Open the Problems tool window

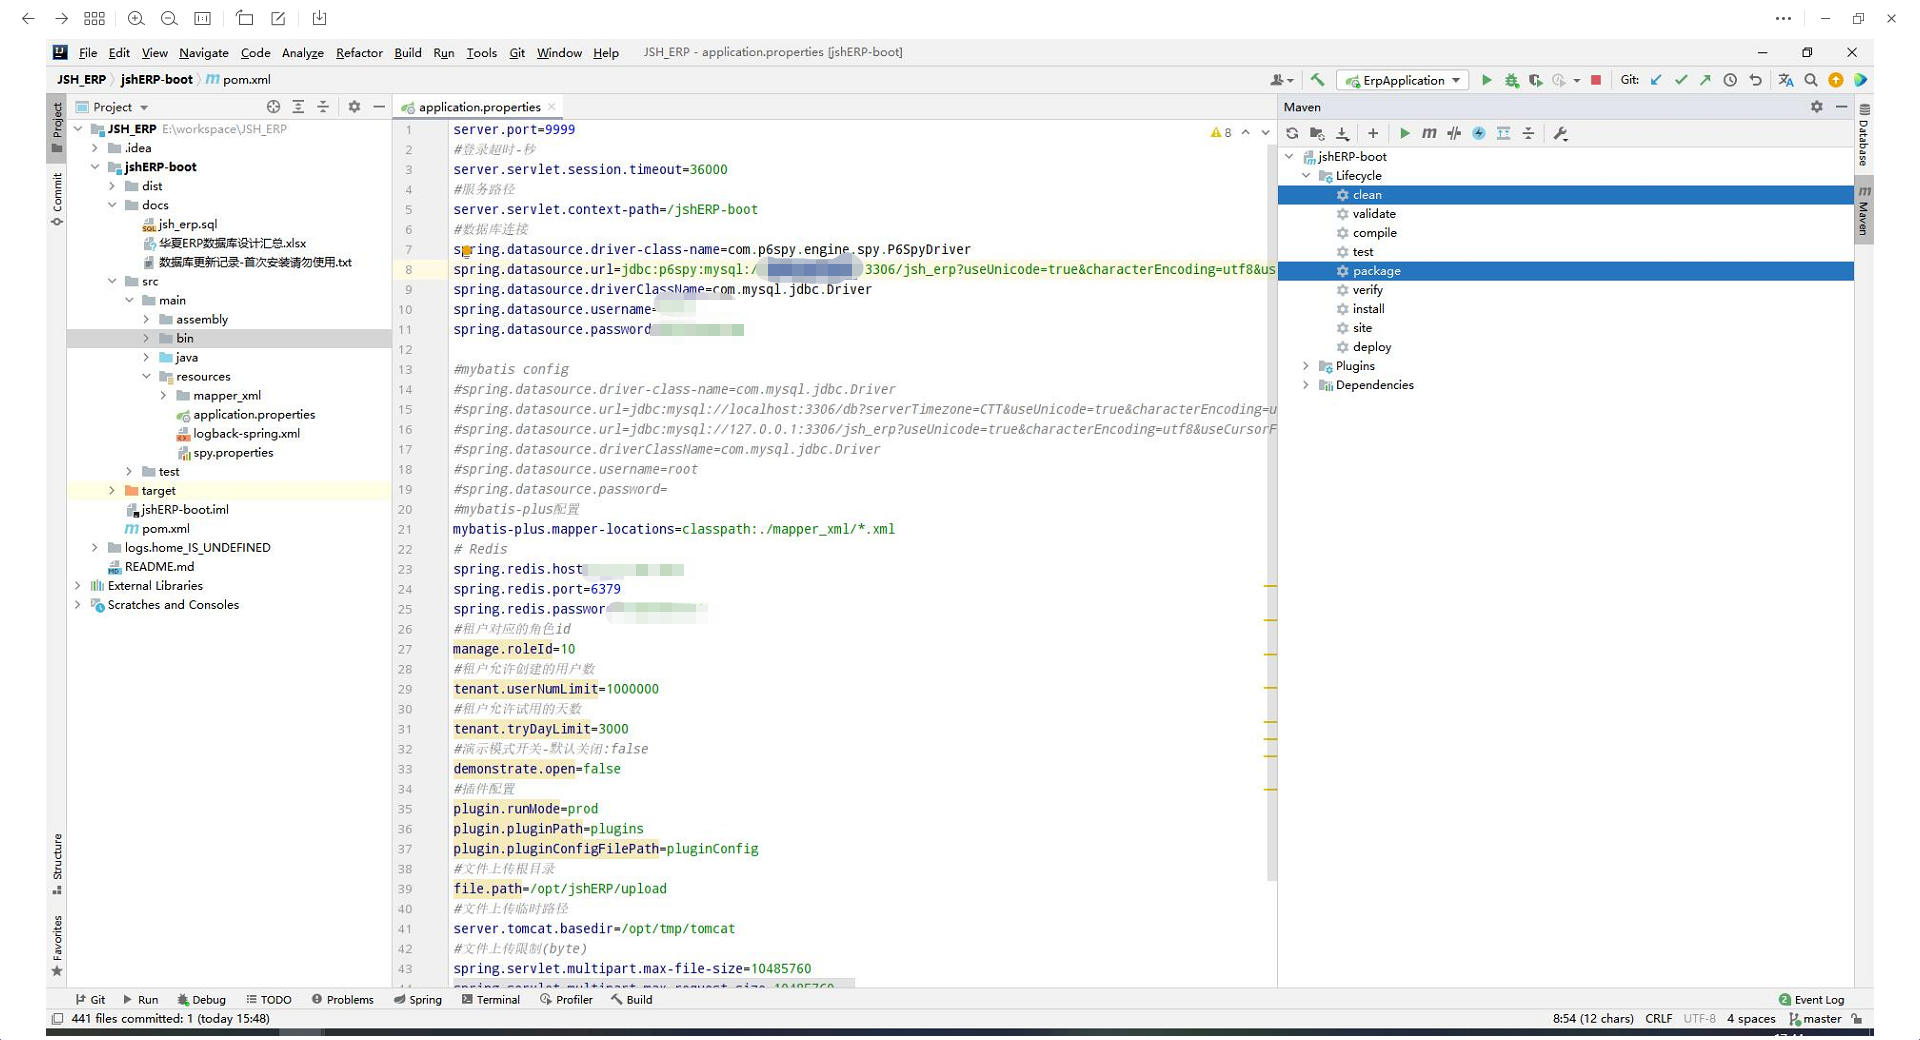(342, 999)
